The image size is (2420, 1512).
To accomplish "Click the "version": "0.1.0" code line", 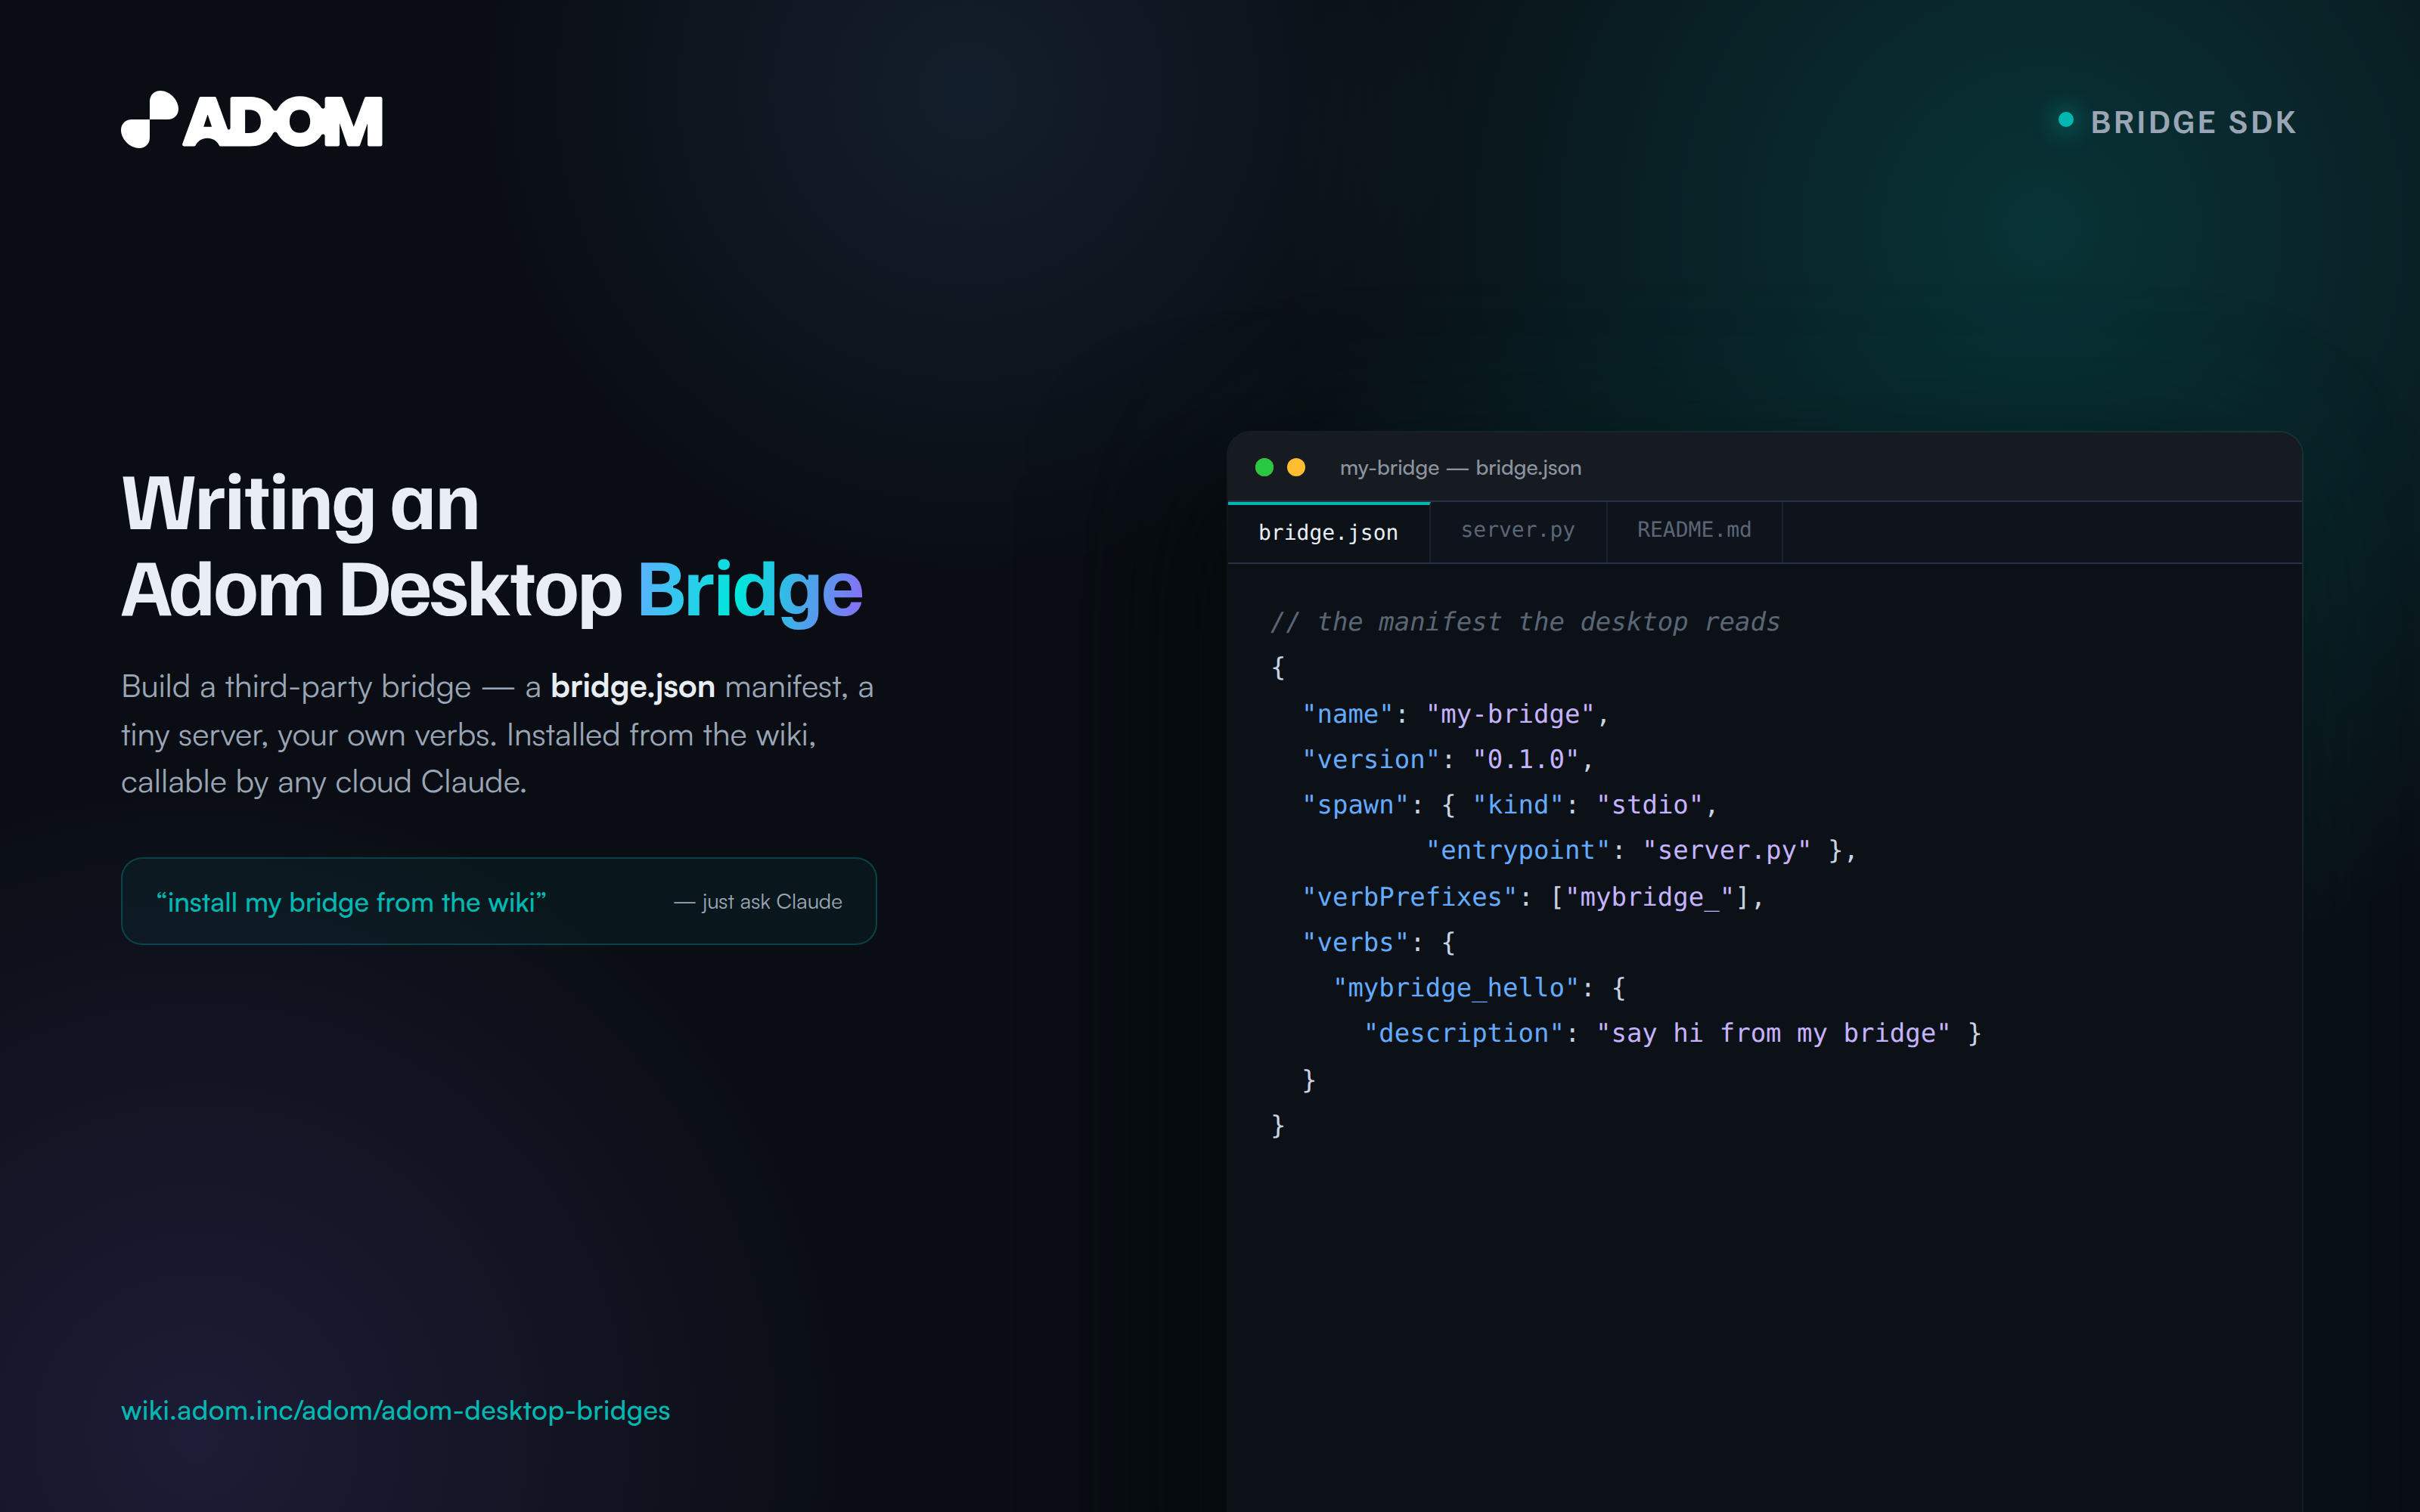I will coord(1447,760).
